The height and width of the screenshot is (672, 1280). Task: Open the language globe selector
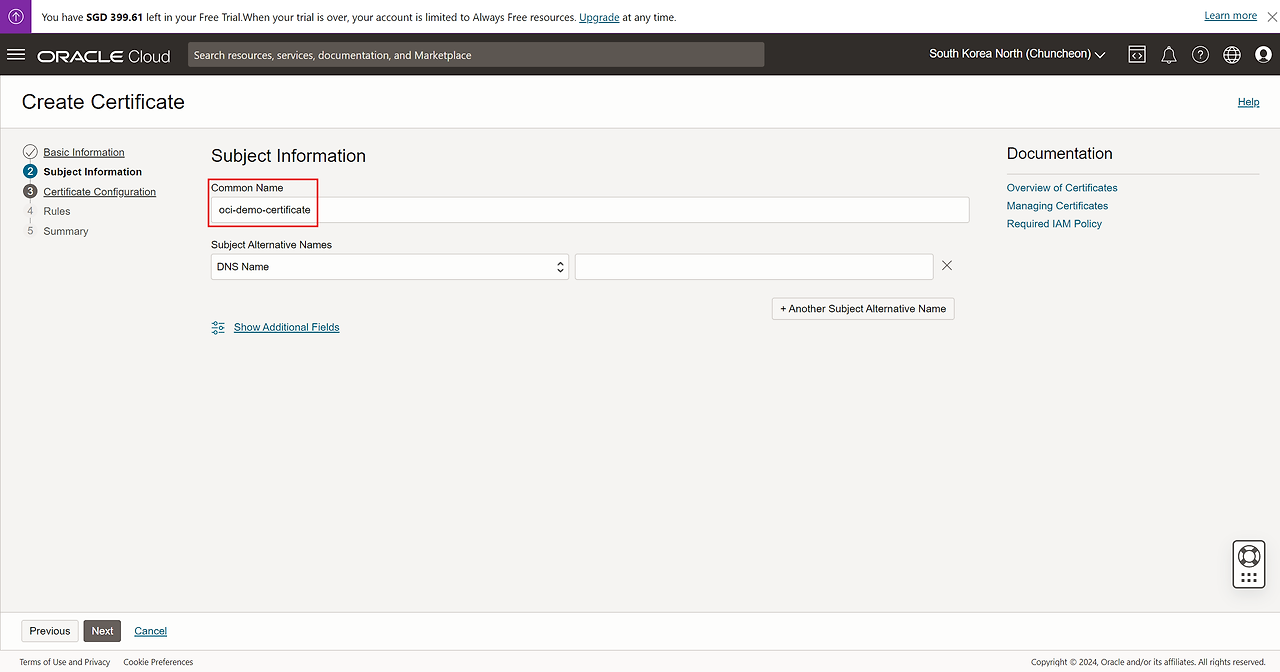point(1232,55)
